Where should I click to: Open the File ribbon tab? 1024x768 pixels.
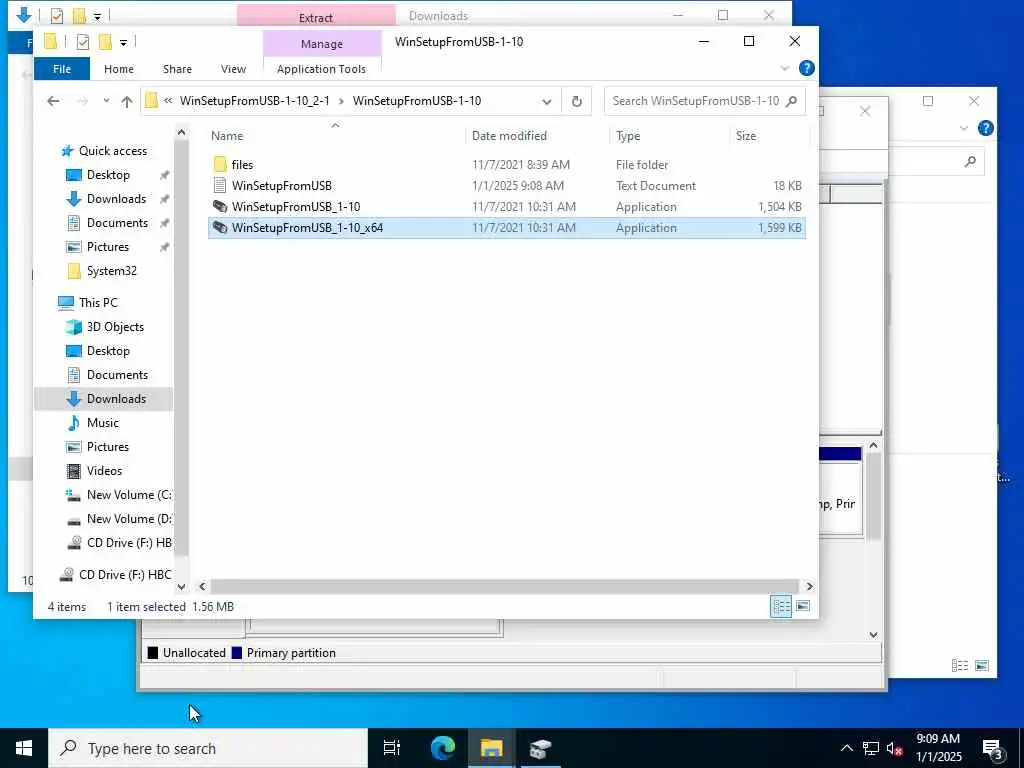[x=62, y=69]
